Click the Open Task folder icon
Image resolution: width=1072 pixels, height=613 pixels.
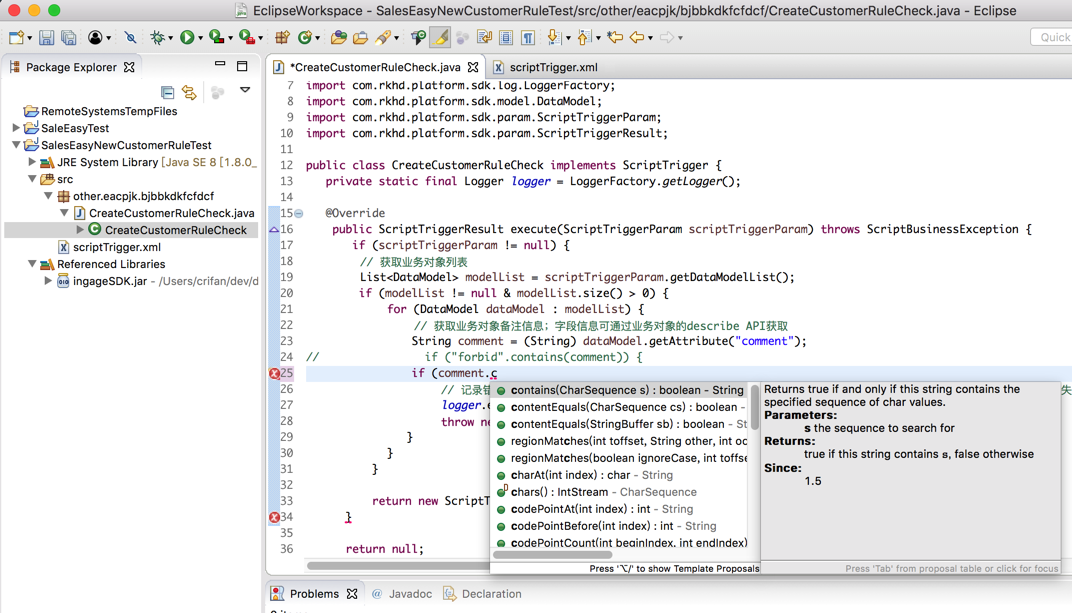click(360, 38)
